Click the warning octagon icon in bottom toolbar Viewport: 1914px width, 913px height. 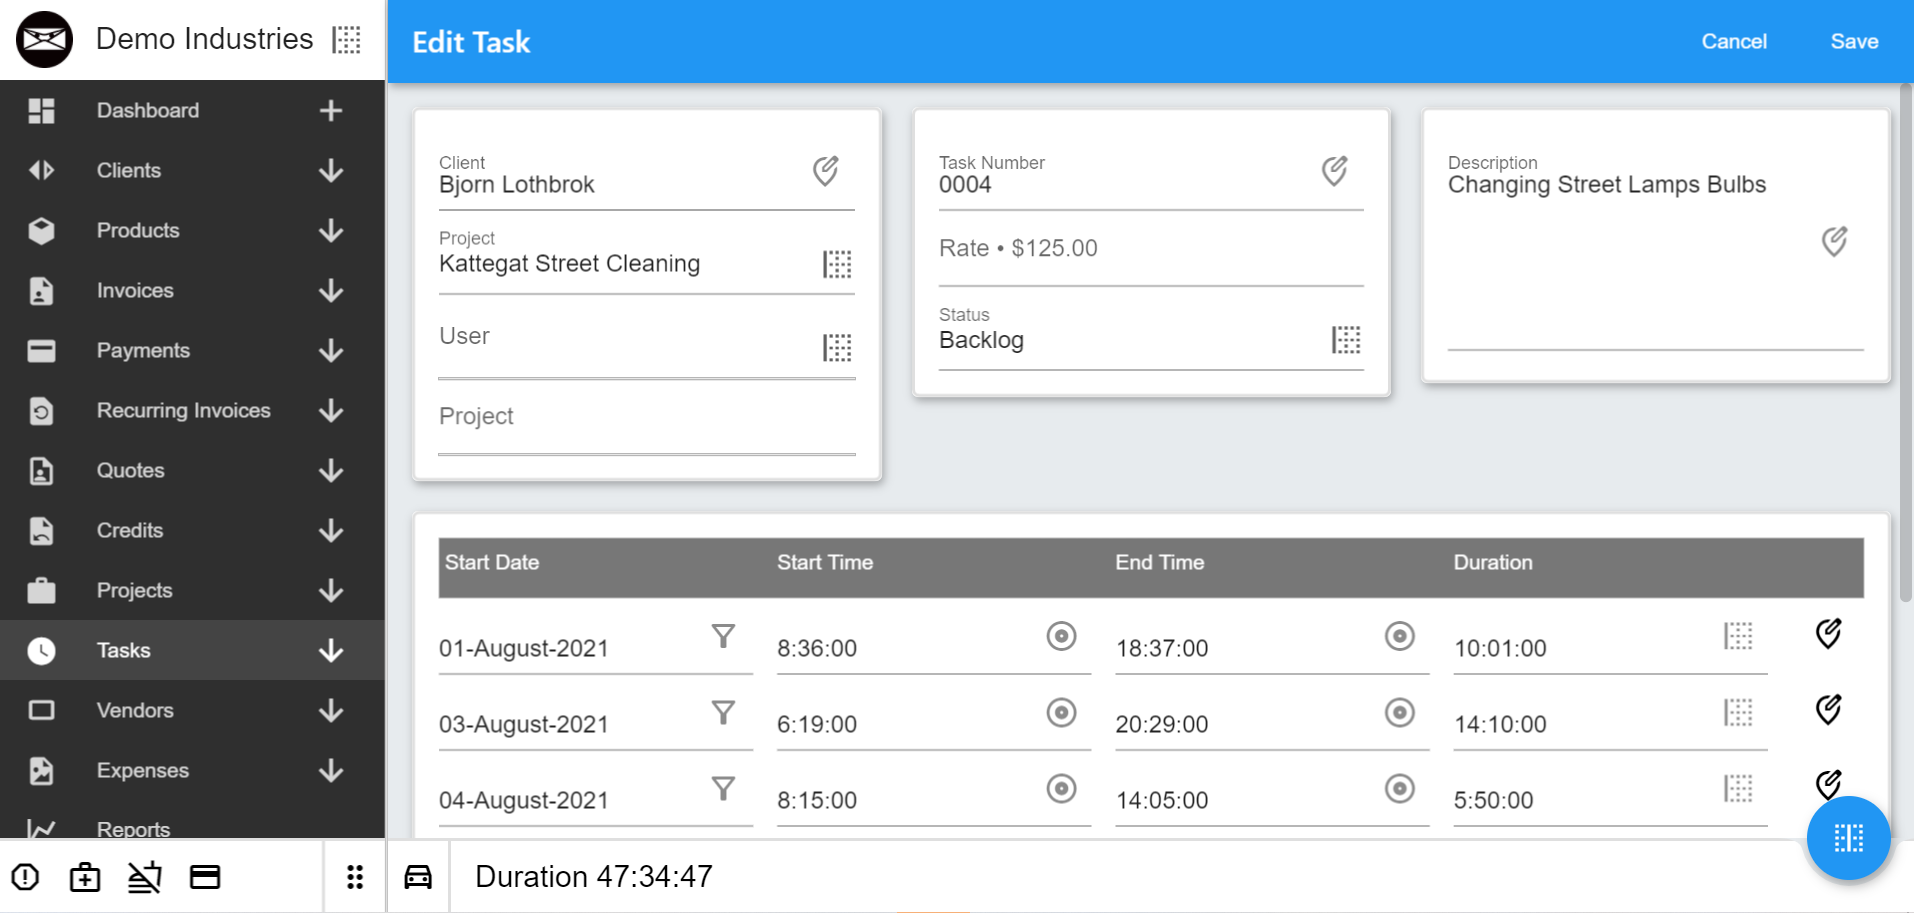[x=25, y=876]
